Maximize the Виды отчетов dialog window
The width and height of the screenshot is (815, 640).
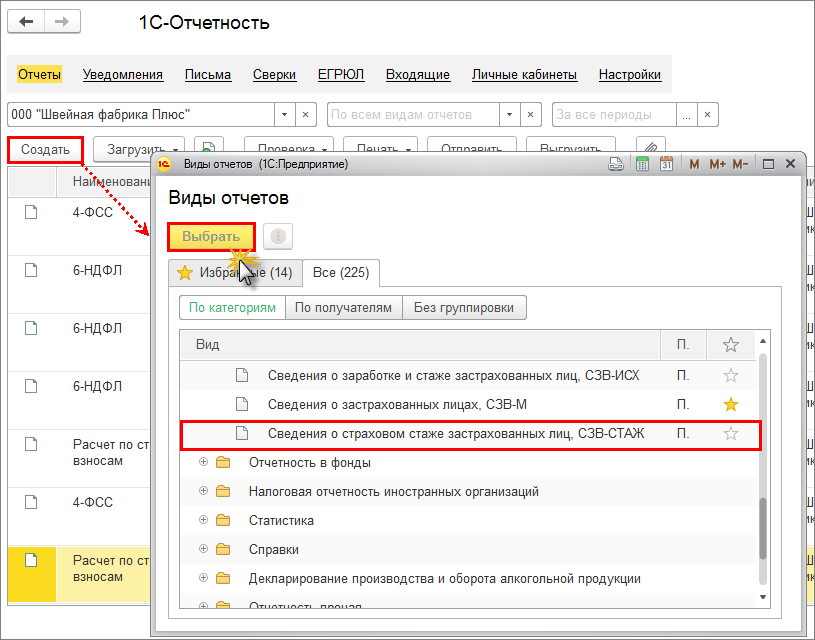(x=768, y=164)
